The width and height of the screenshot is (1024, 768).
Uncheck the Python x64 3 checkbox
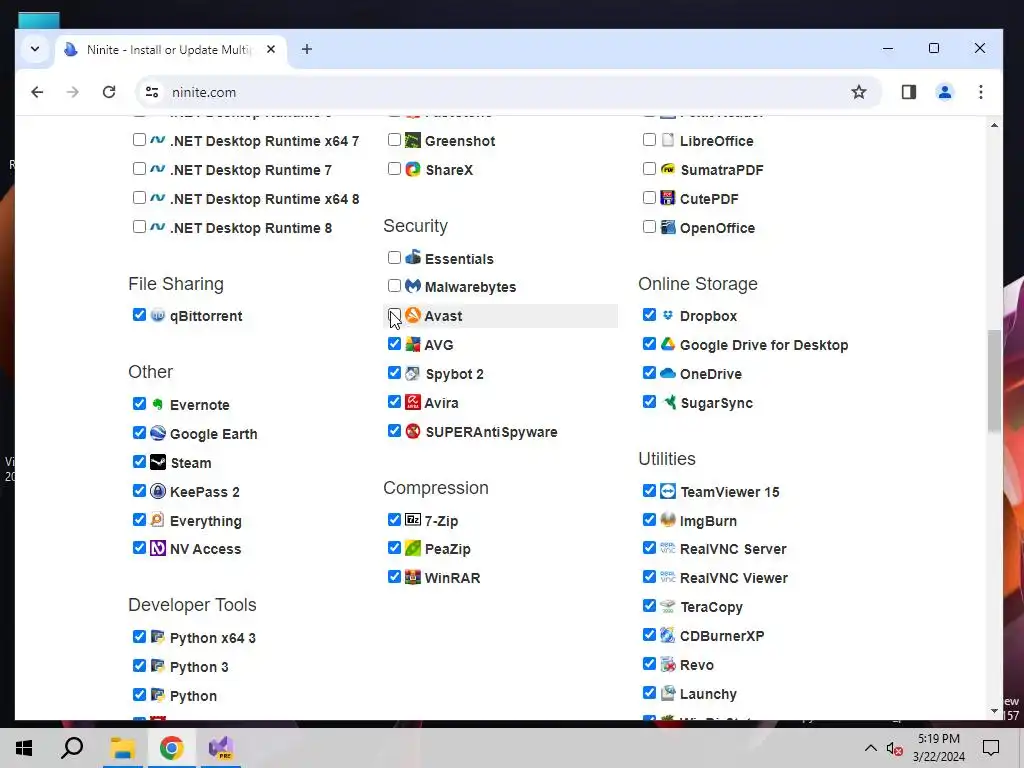139,636
